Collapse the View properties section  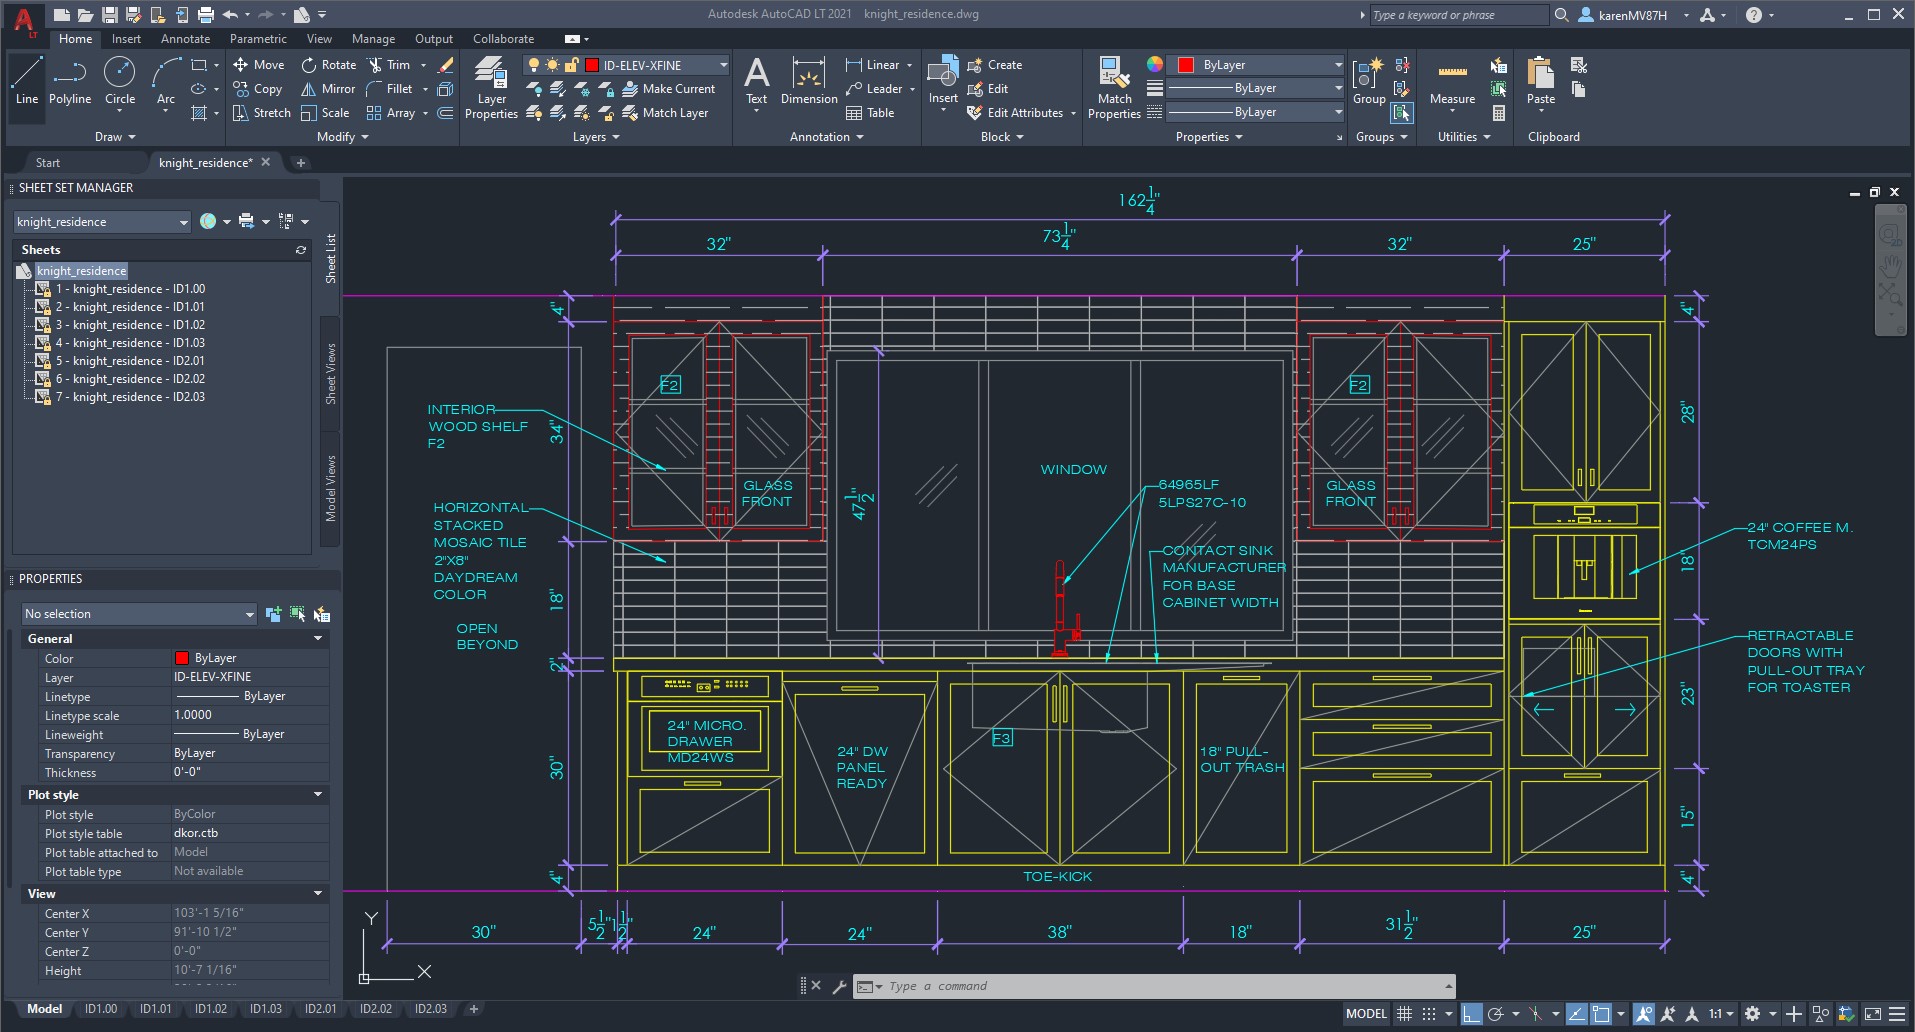[x=318, y=893]
